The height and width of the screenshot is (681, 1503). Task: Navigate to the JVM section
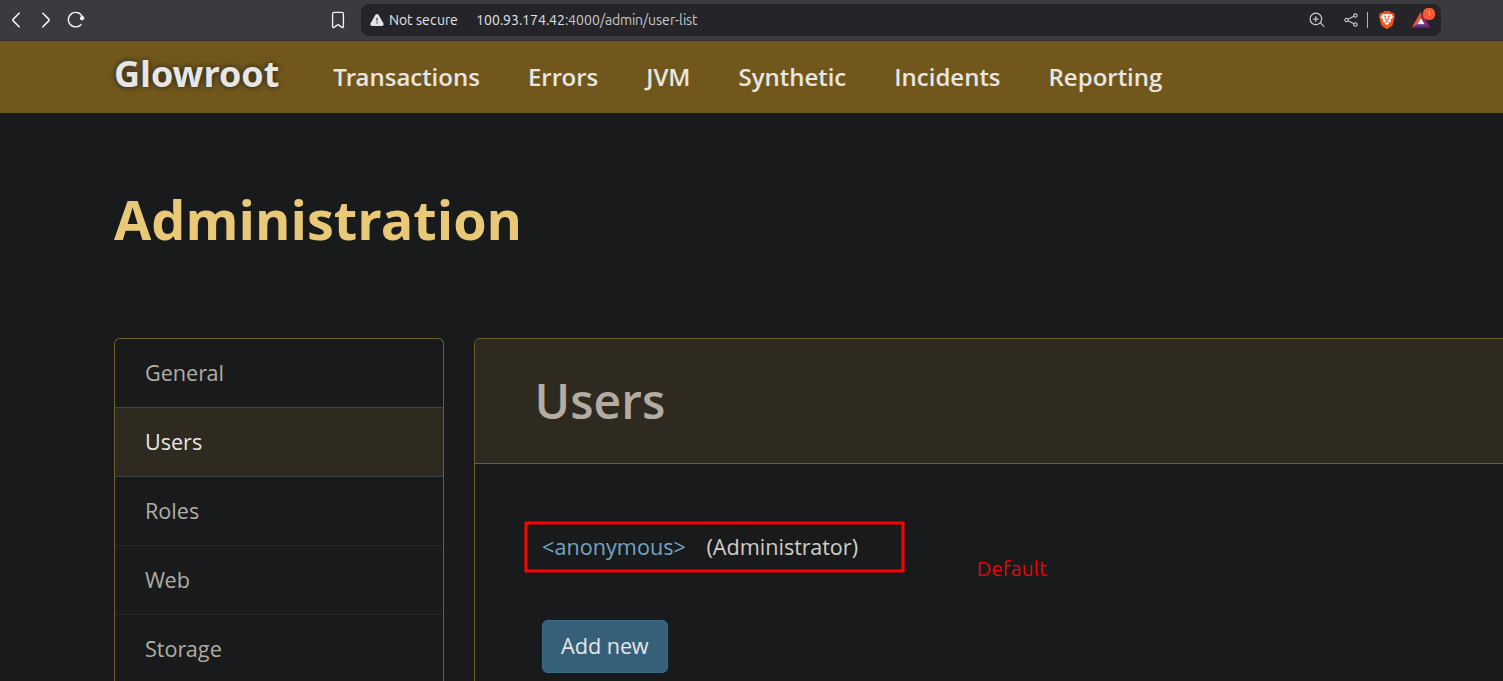[667, 78]
